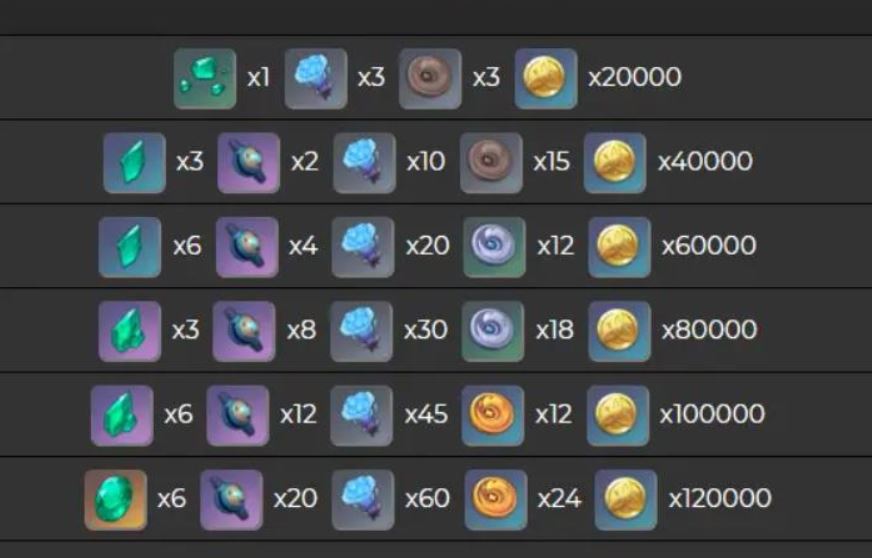
Task: Click the blue flower icon beside x60
Action: pyautogui.click(x=363, y=500)
